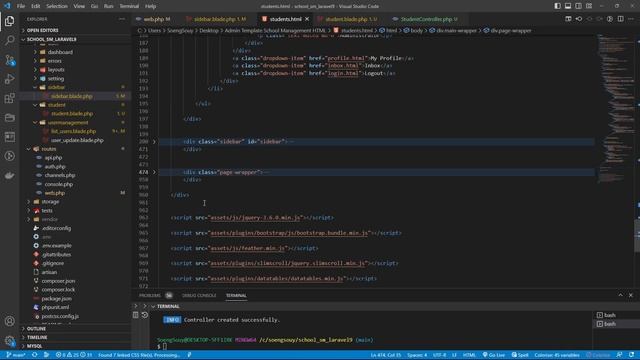Collapse the routes folder
The width and height of the screenshot is (640, 360).
click(49, 149)
